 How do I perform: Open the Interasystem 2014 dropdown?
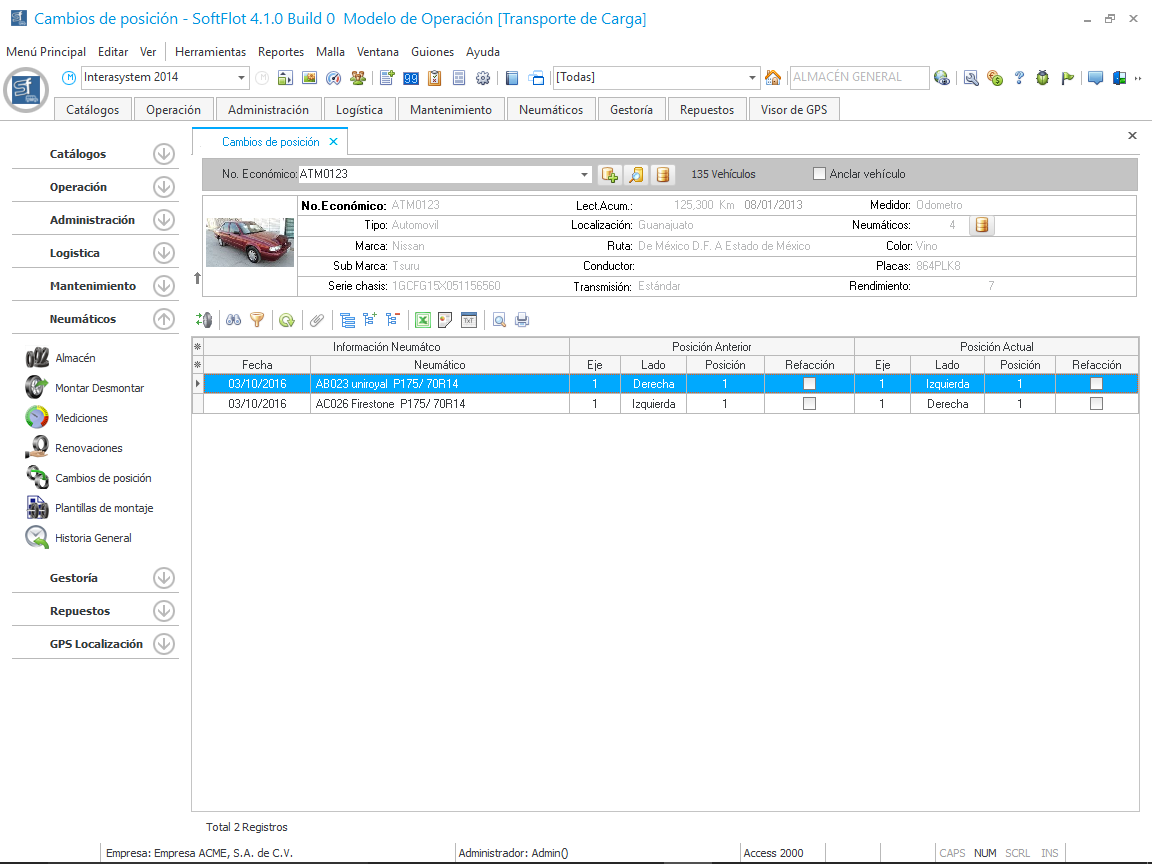click(242, 78)
